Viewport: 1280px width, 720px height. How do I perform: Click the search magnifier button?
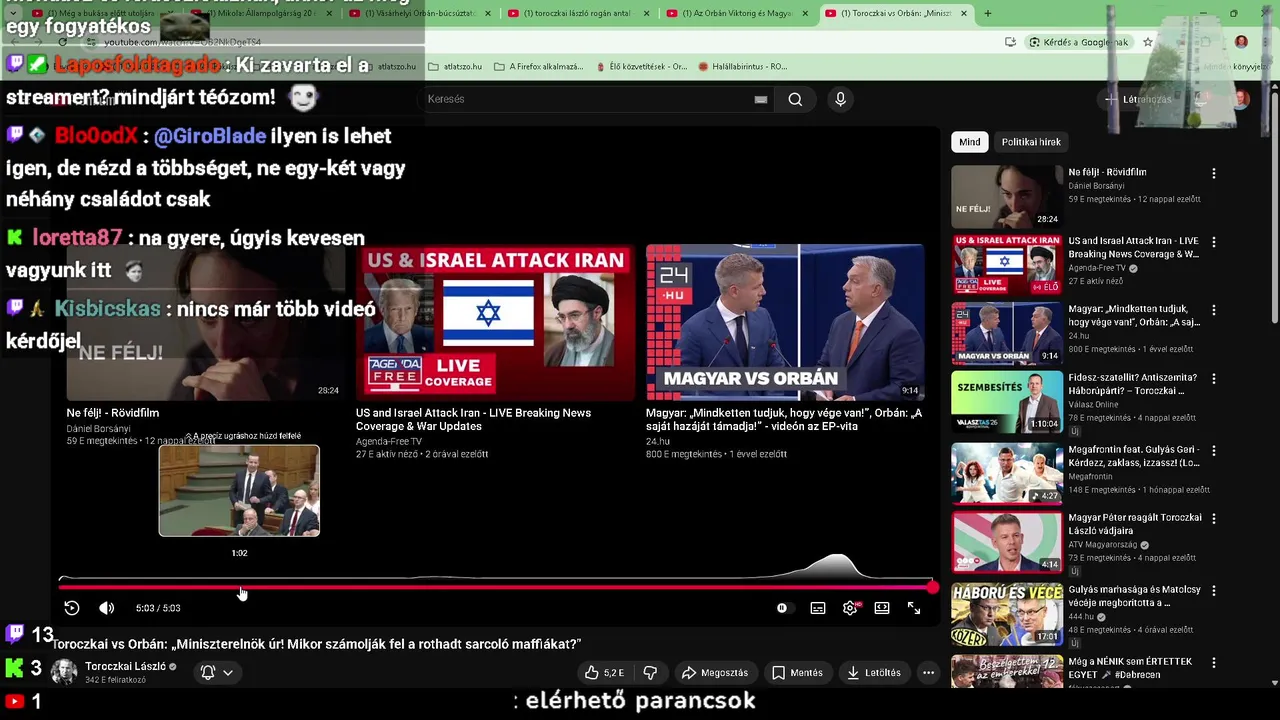coord(795,99)
